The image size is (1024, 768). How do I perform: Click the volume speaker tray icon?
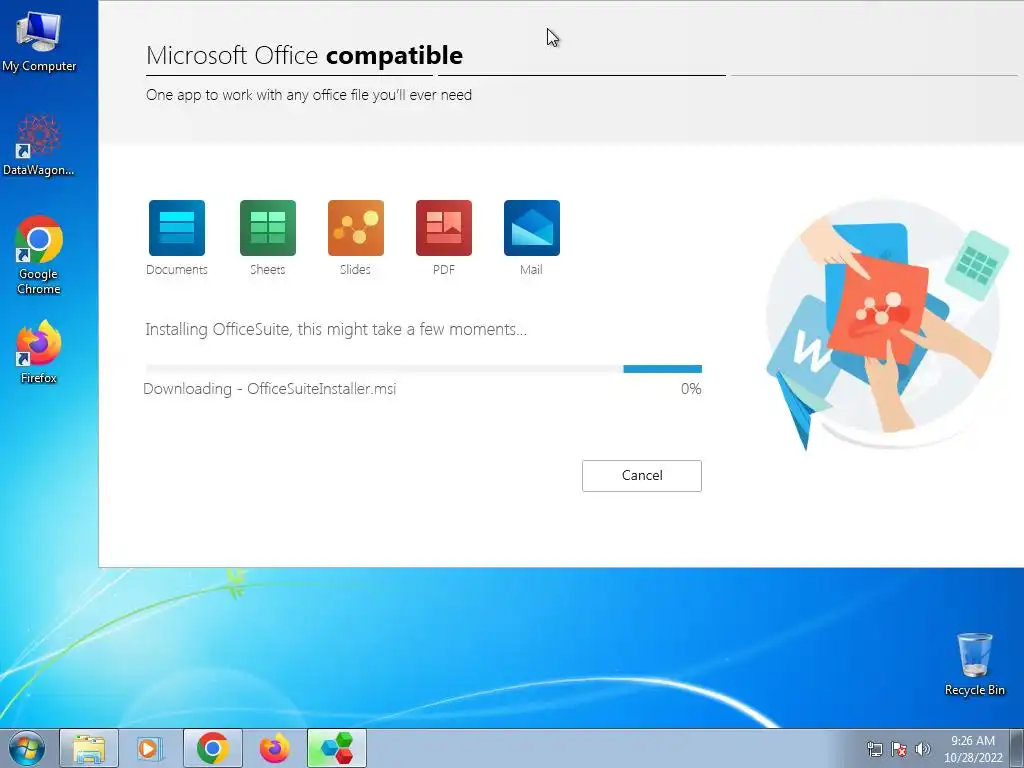click(x=922, y=749)
